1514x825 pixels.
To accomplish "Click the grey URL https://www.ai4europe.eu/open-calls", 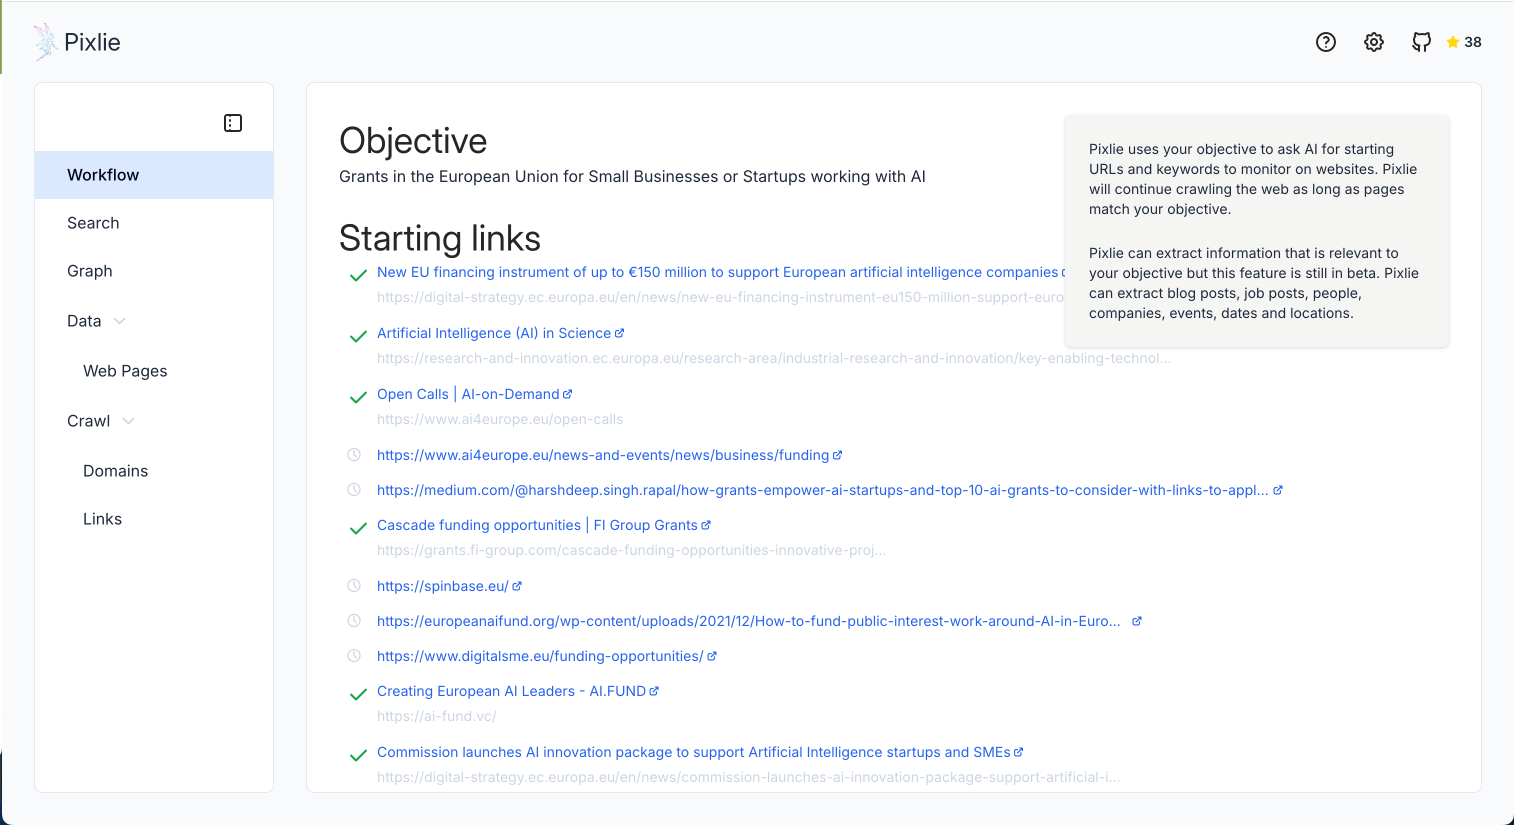I will [x=500, y=419].
